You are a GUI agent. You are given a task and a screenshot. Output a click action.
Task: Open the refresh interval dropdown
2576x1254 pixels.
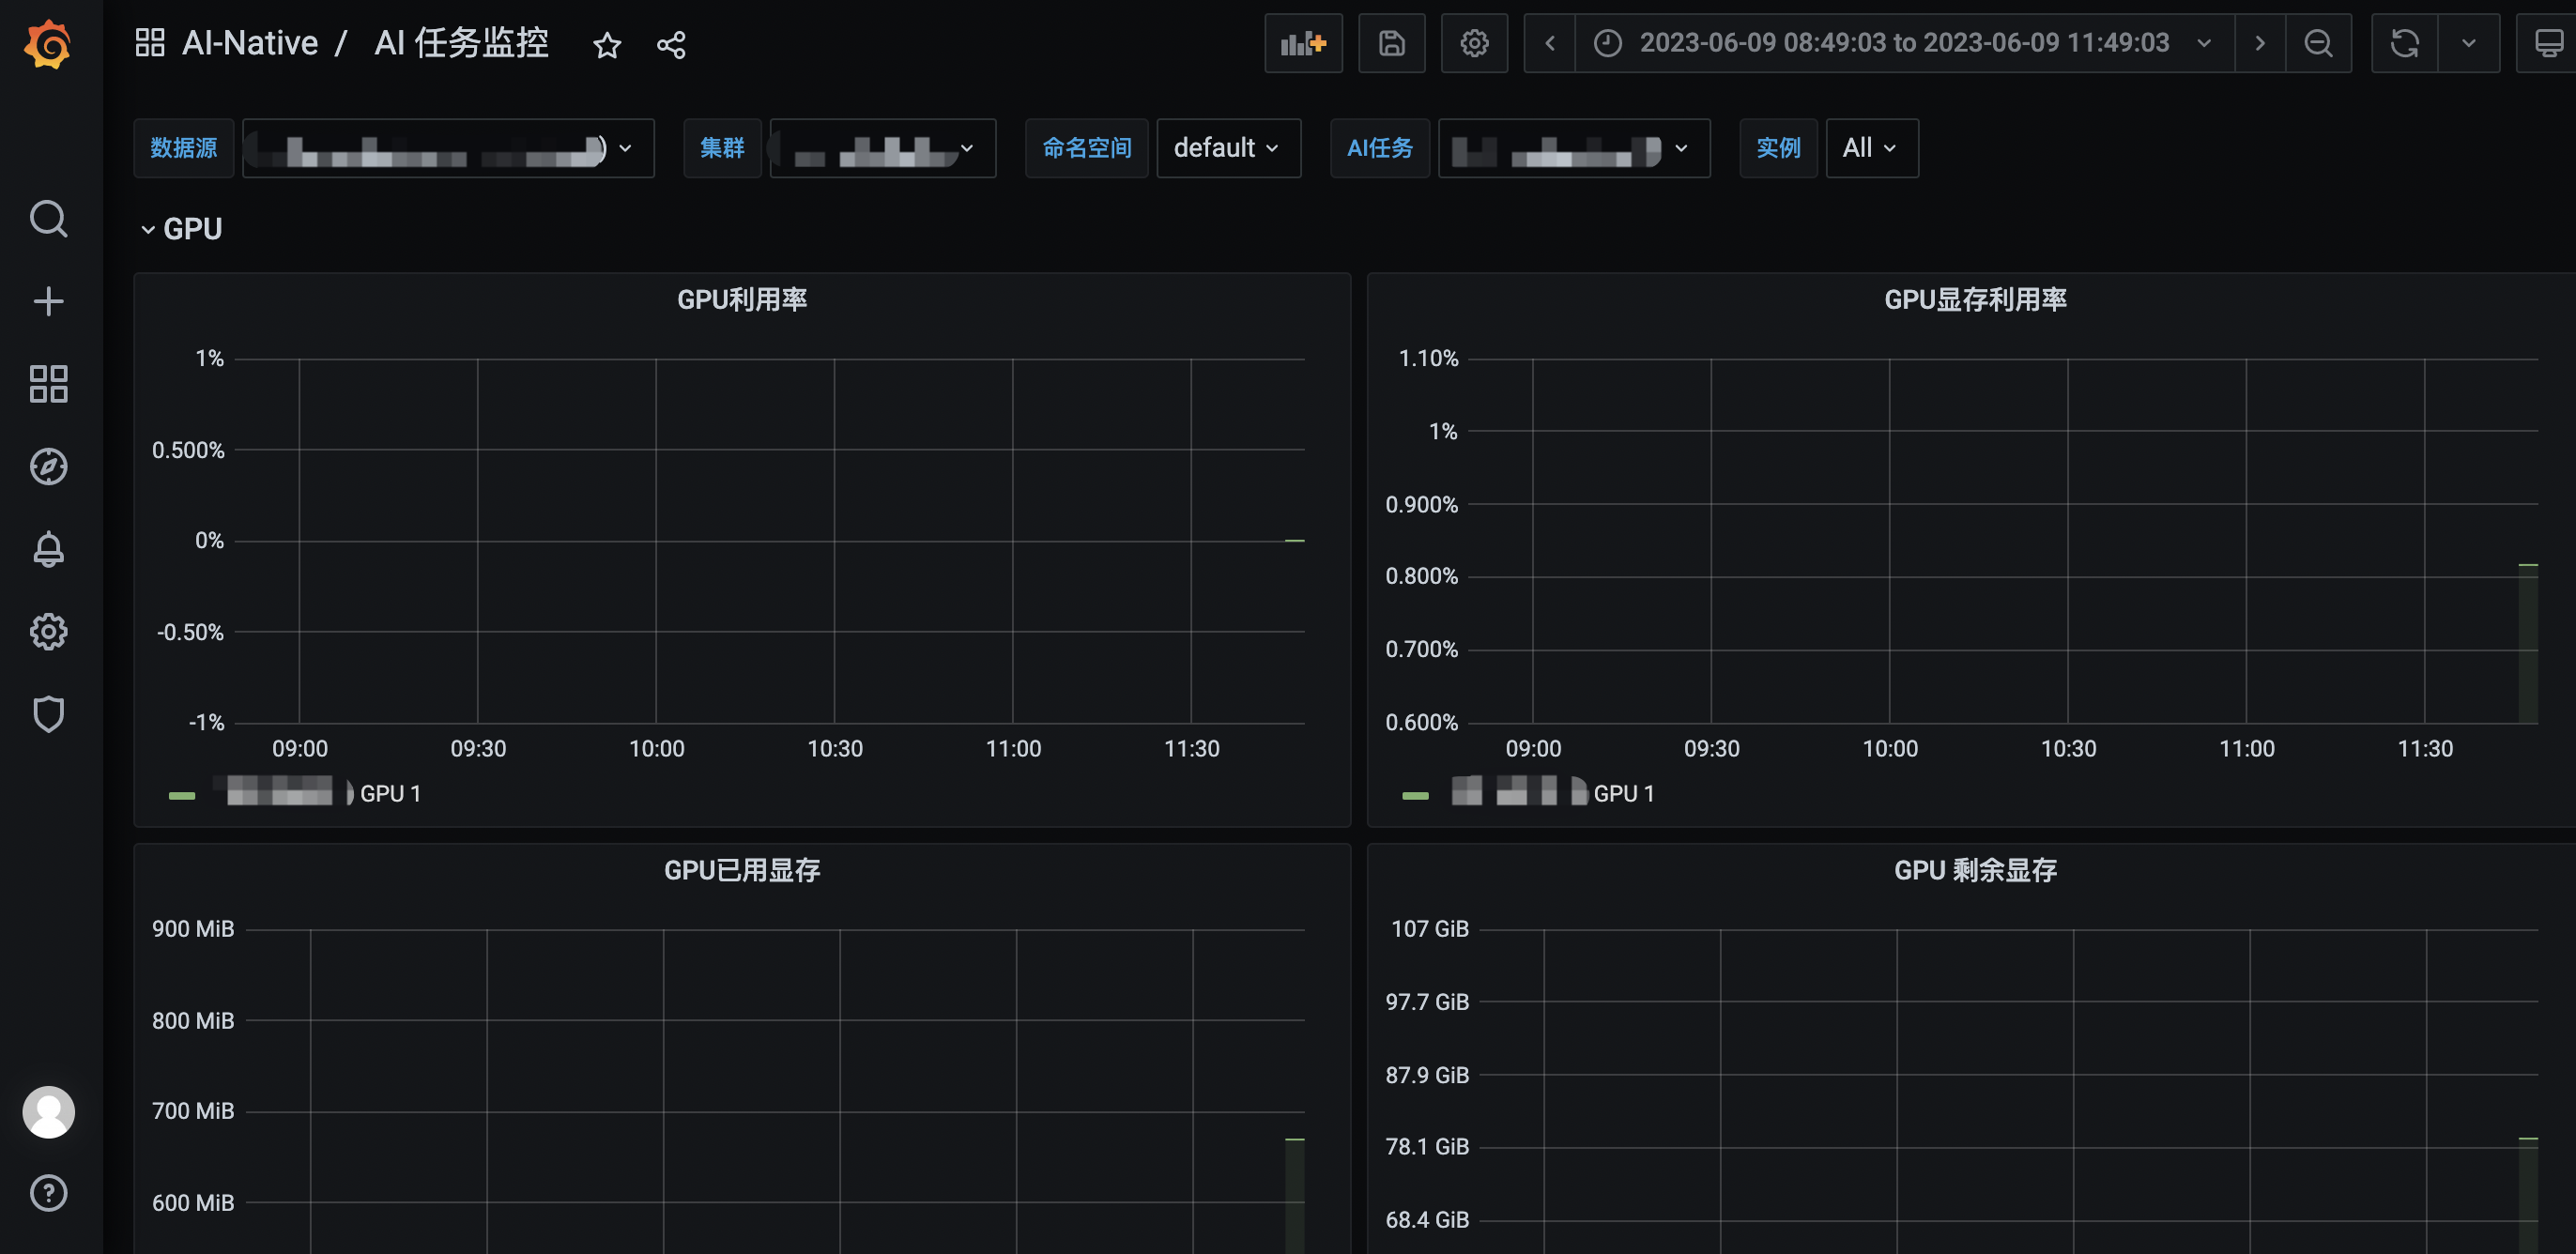(x=2468, y=43)
